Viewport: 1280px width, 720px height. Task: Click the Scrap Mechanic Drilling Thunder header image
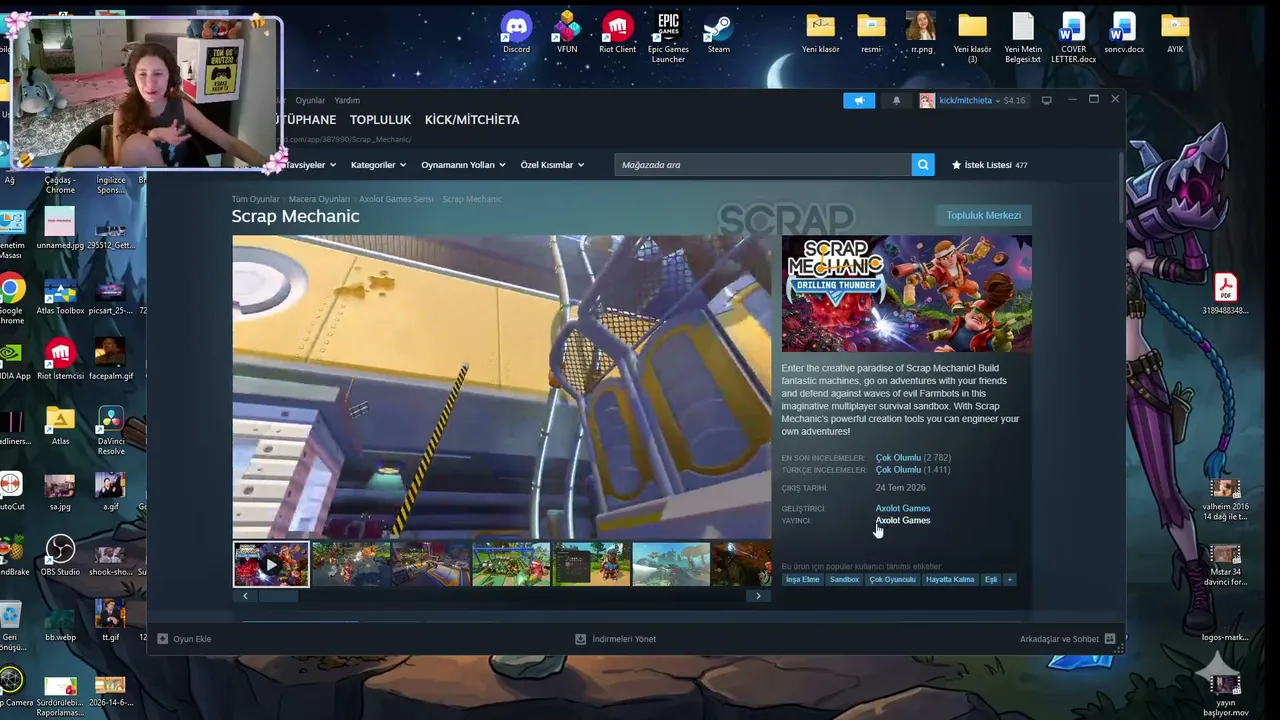(x=906, y=294)
